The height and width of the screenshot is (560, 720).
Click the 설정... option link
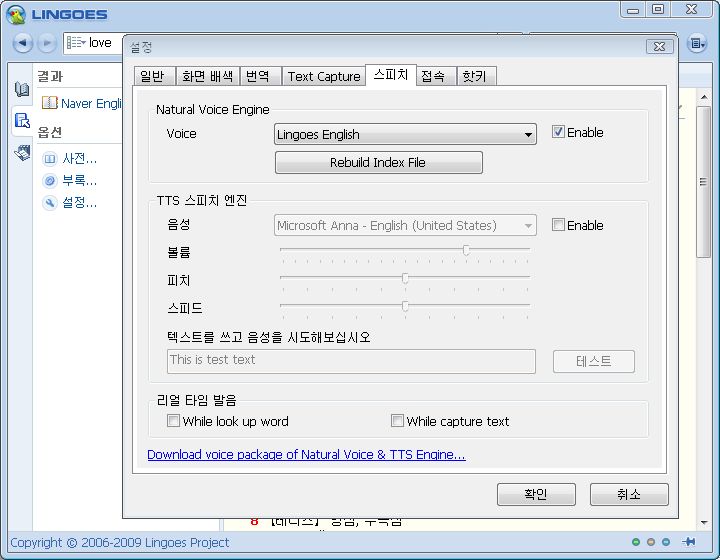pos(70,203)
